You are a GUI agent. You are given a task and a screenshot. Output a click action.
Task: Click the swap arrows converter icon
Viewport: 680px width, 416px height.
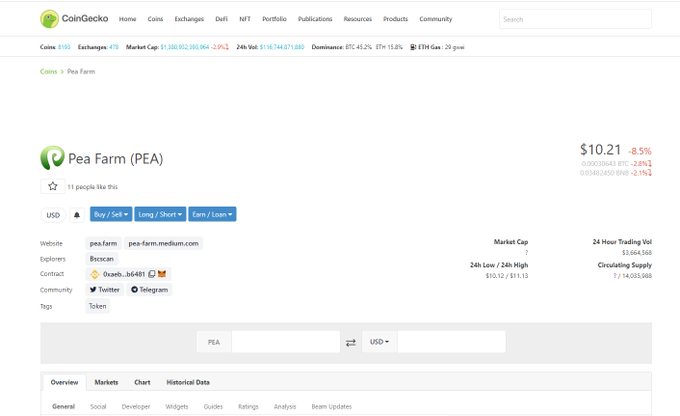351,343
